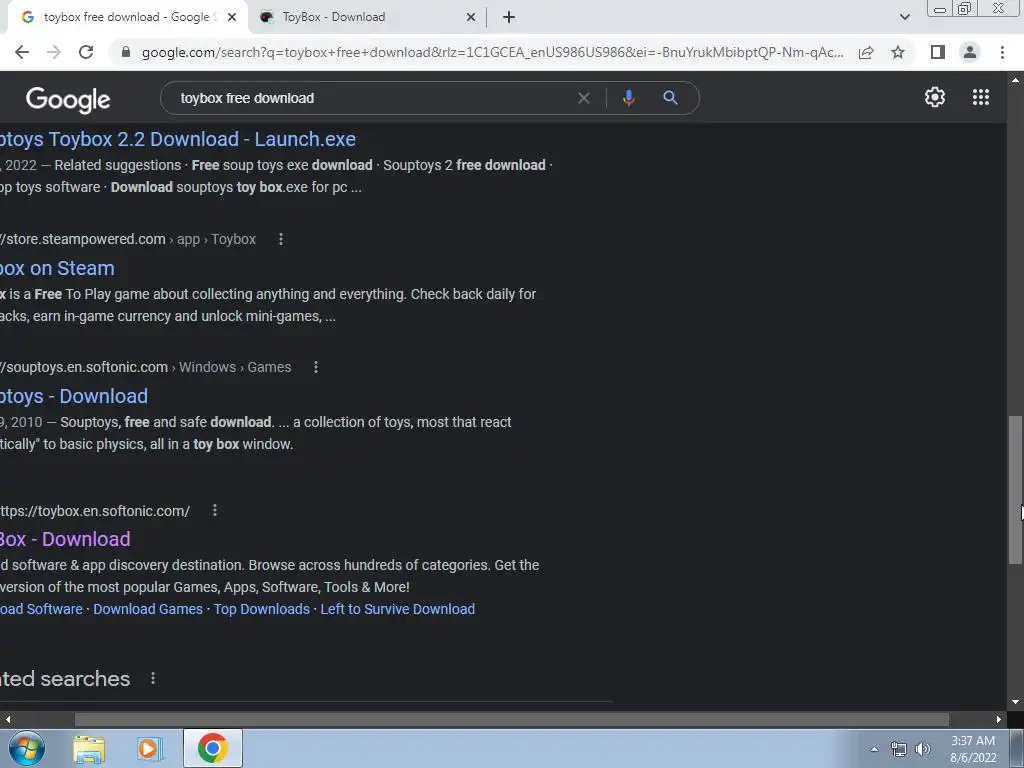
Task: Follow the Top Downloads sitelink
Action: click(x=262, y=609)
